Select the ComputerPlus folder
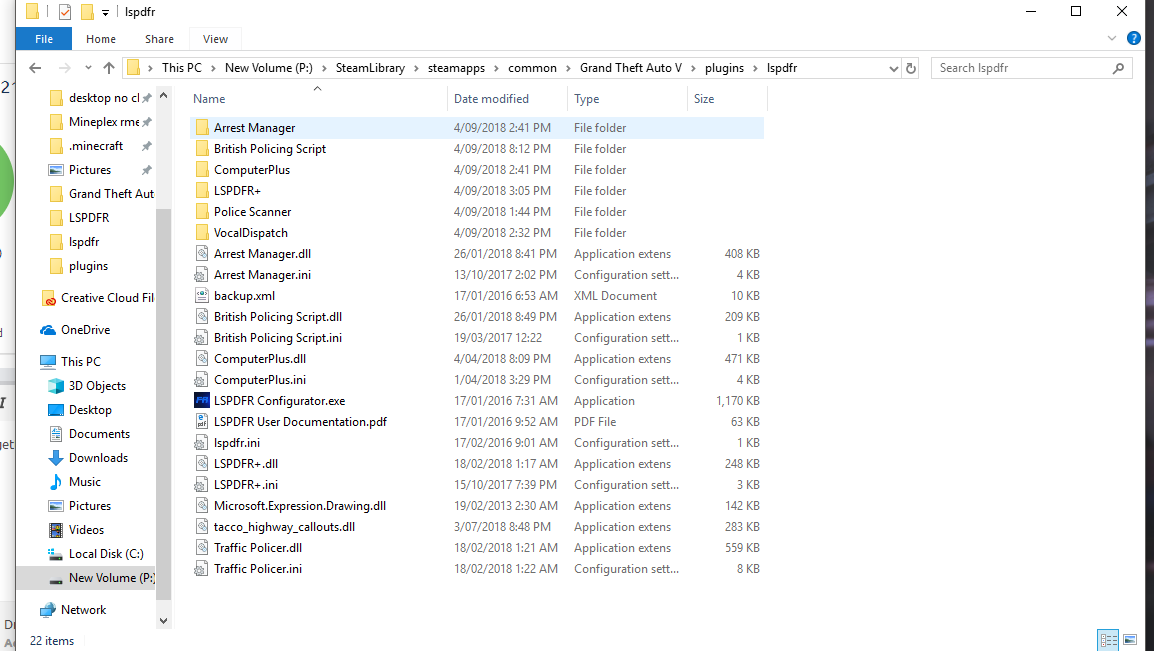The width and height of the screenshot is (1154, 651). click(252, 170)
